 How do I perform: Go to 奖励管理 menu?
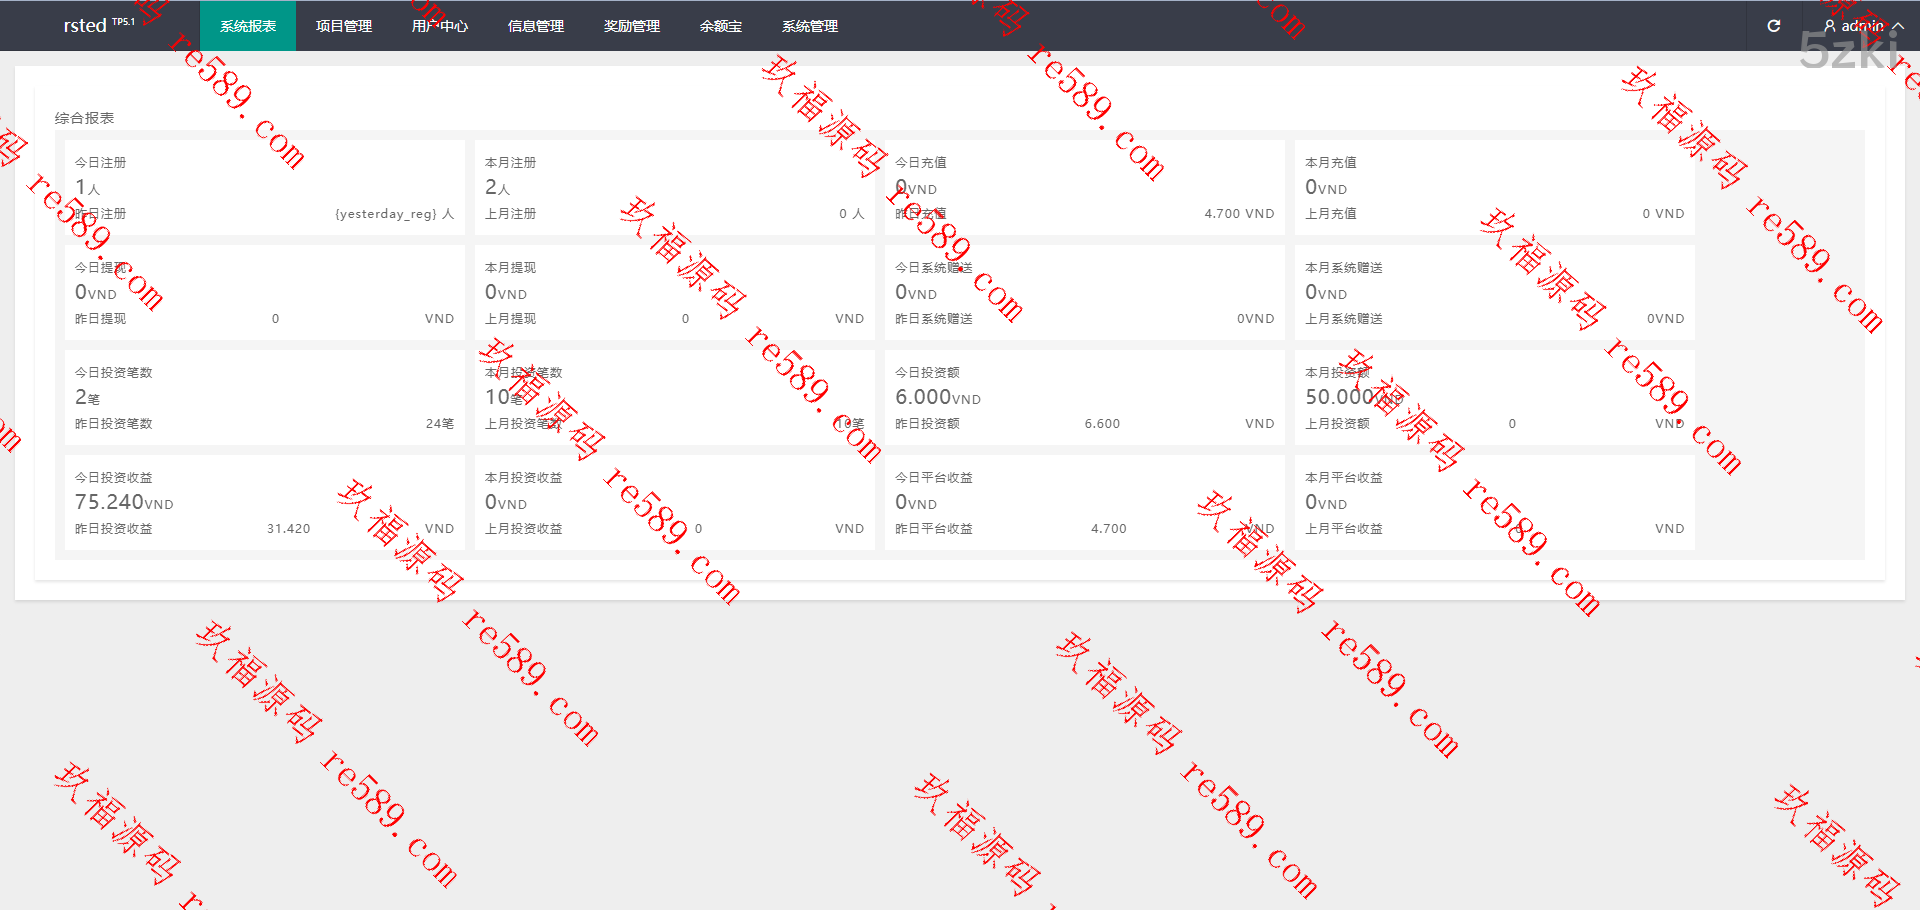632,26
